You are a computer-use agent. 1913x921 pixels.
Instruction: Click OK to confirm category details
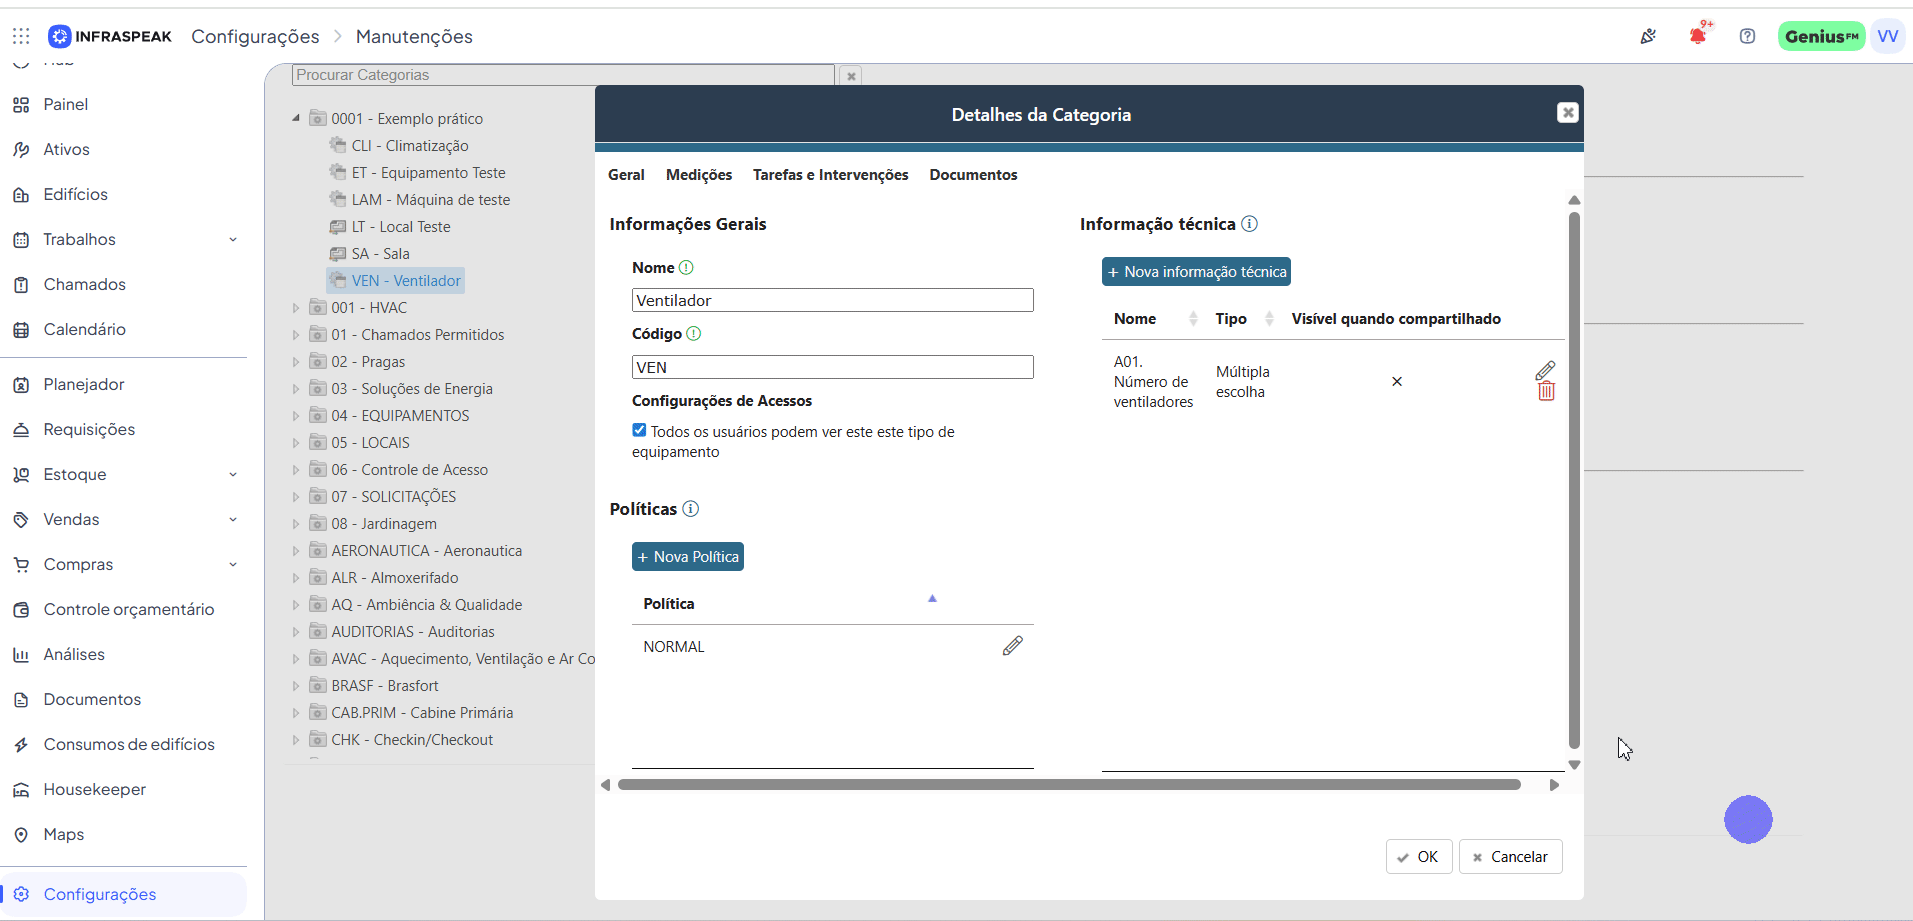click(x=1419, y=857)
